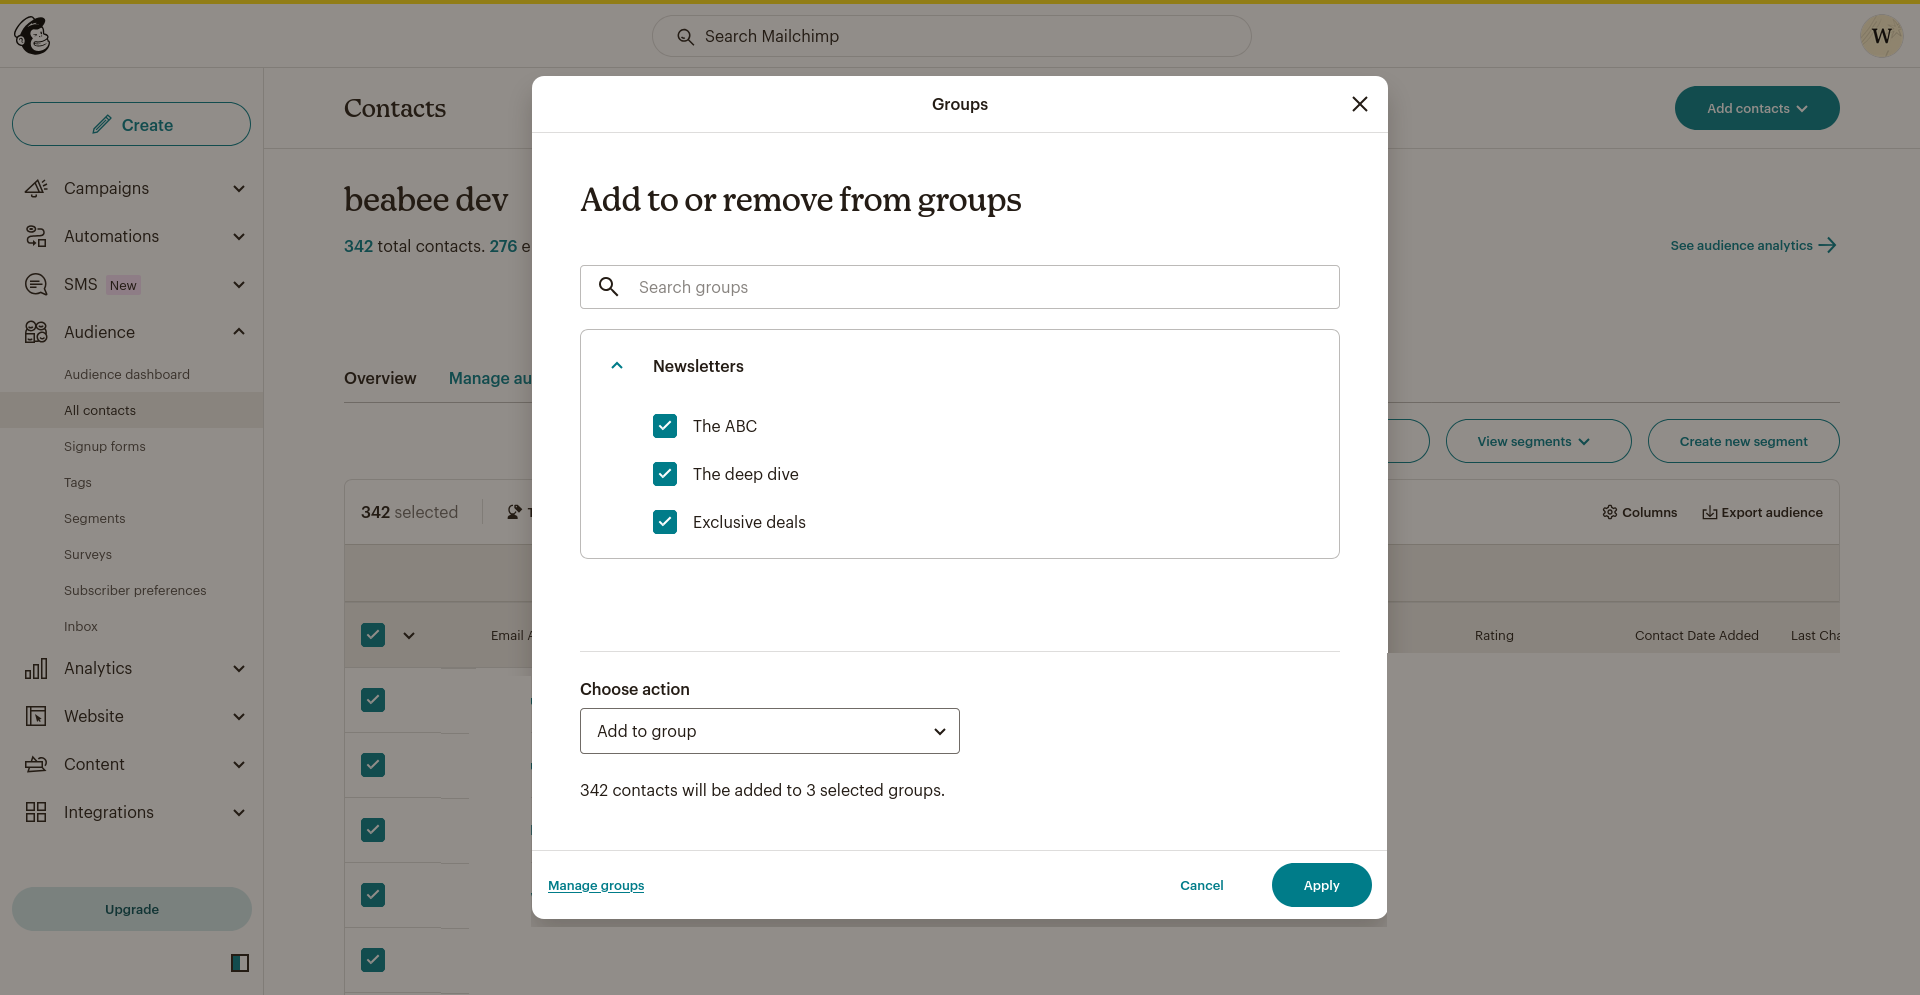This screenshot has width=1920, height=995.
Task: Switch to the Overview tab
Action: [380, 378]
